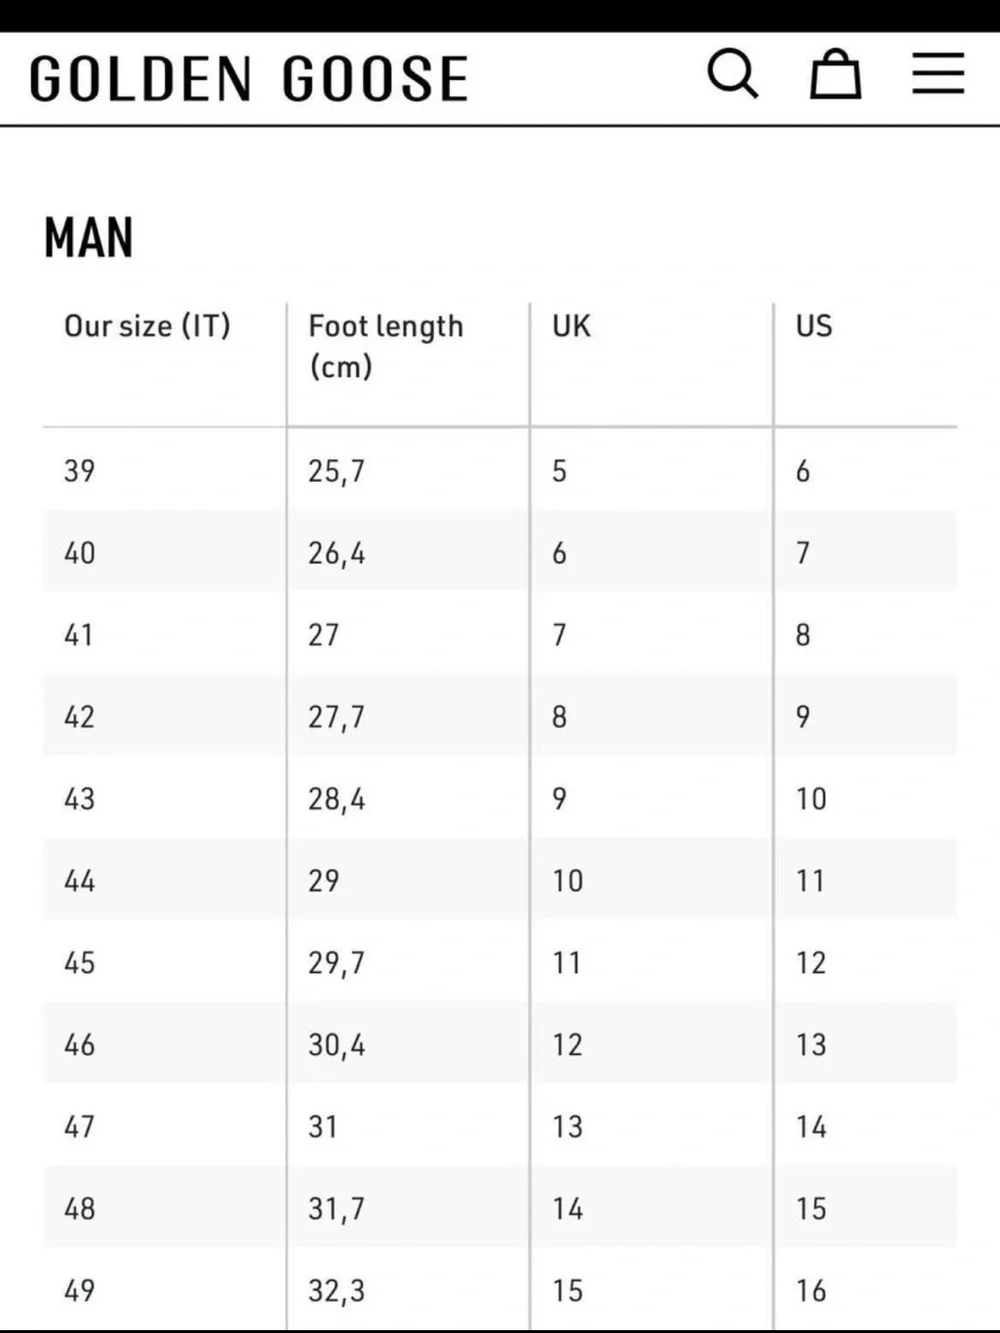Select the MAN size chart heading

pyautogui.click(x=88, y=238)
